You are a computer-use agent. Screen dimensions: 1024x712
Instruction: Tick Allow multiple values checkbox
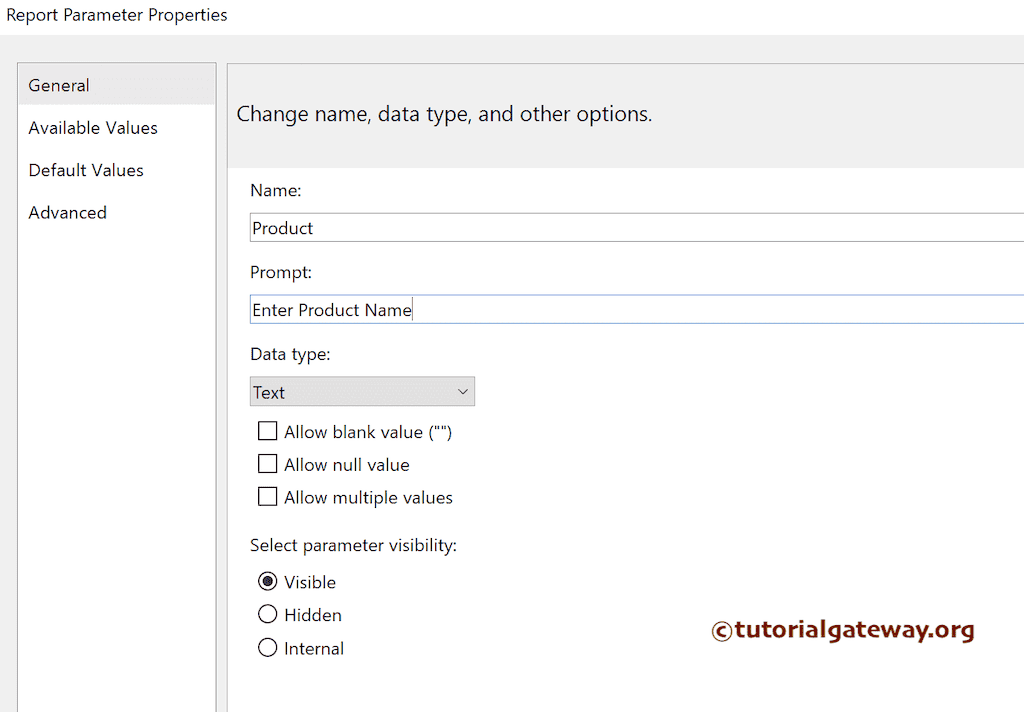[268, 497]
